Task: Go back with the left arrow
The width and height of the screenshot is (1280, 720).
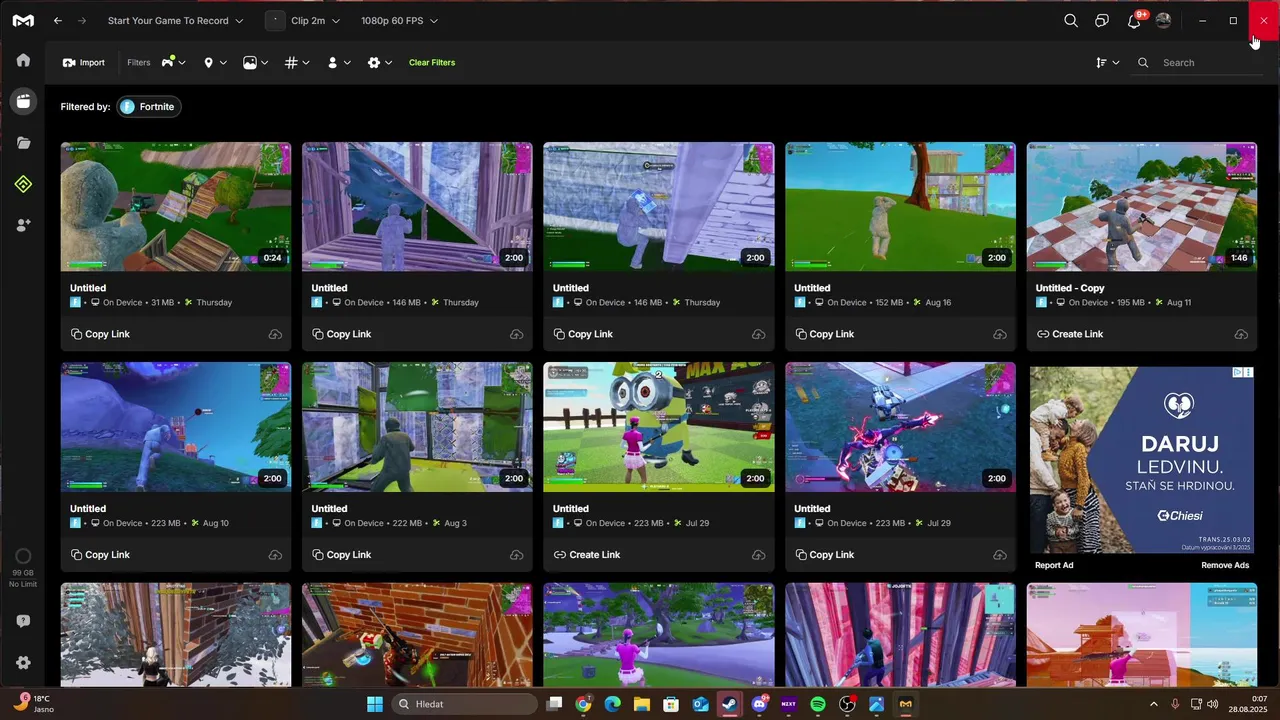Action: 58,20
